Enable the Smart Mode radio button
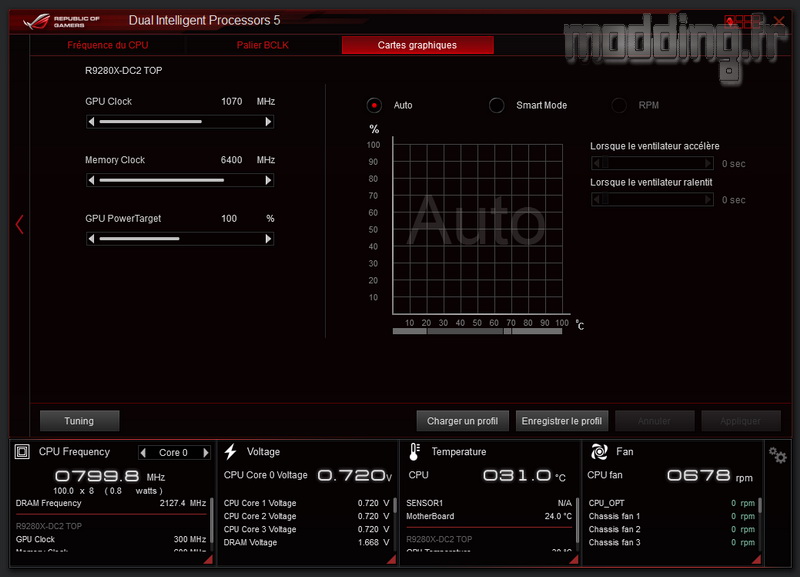This screenshot has height=577, width=800. tap(496, 106)
